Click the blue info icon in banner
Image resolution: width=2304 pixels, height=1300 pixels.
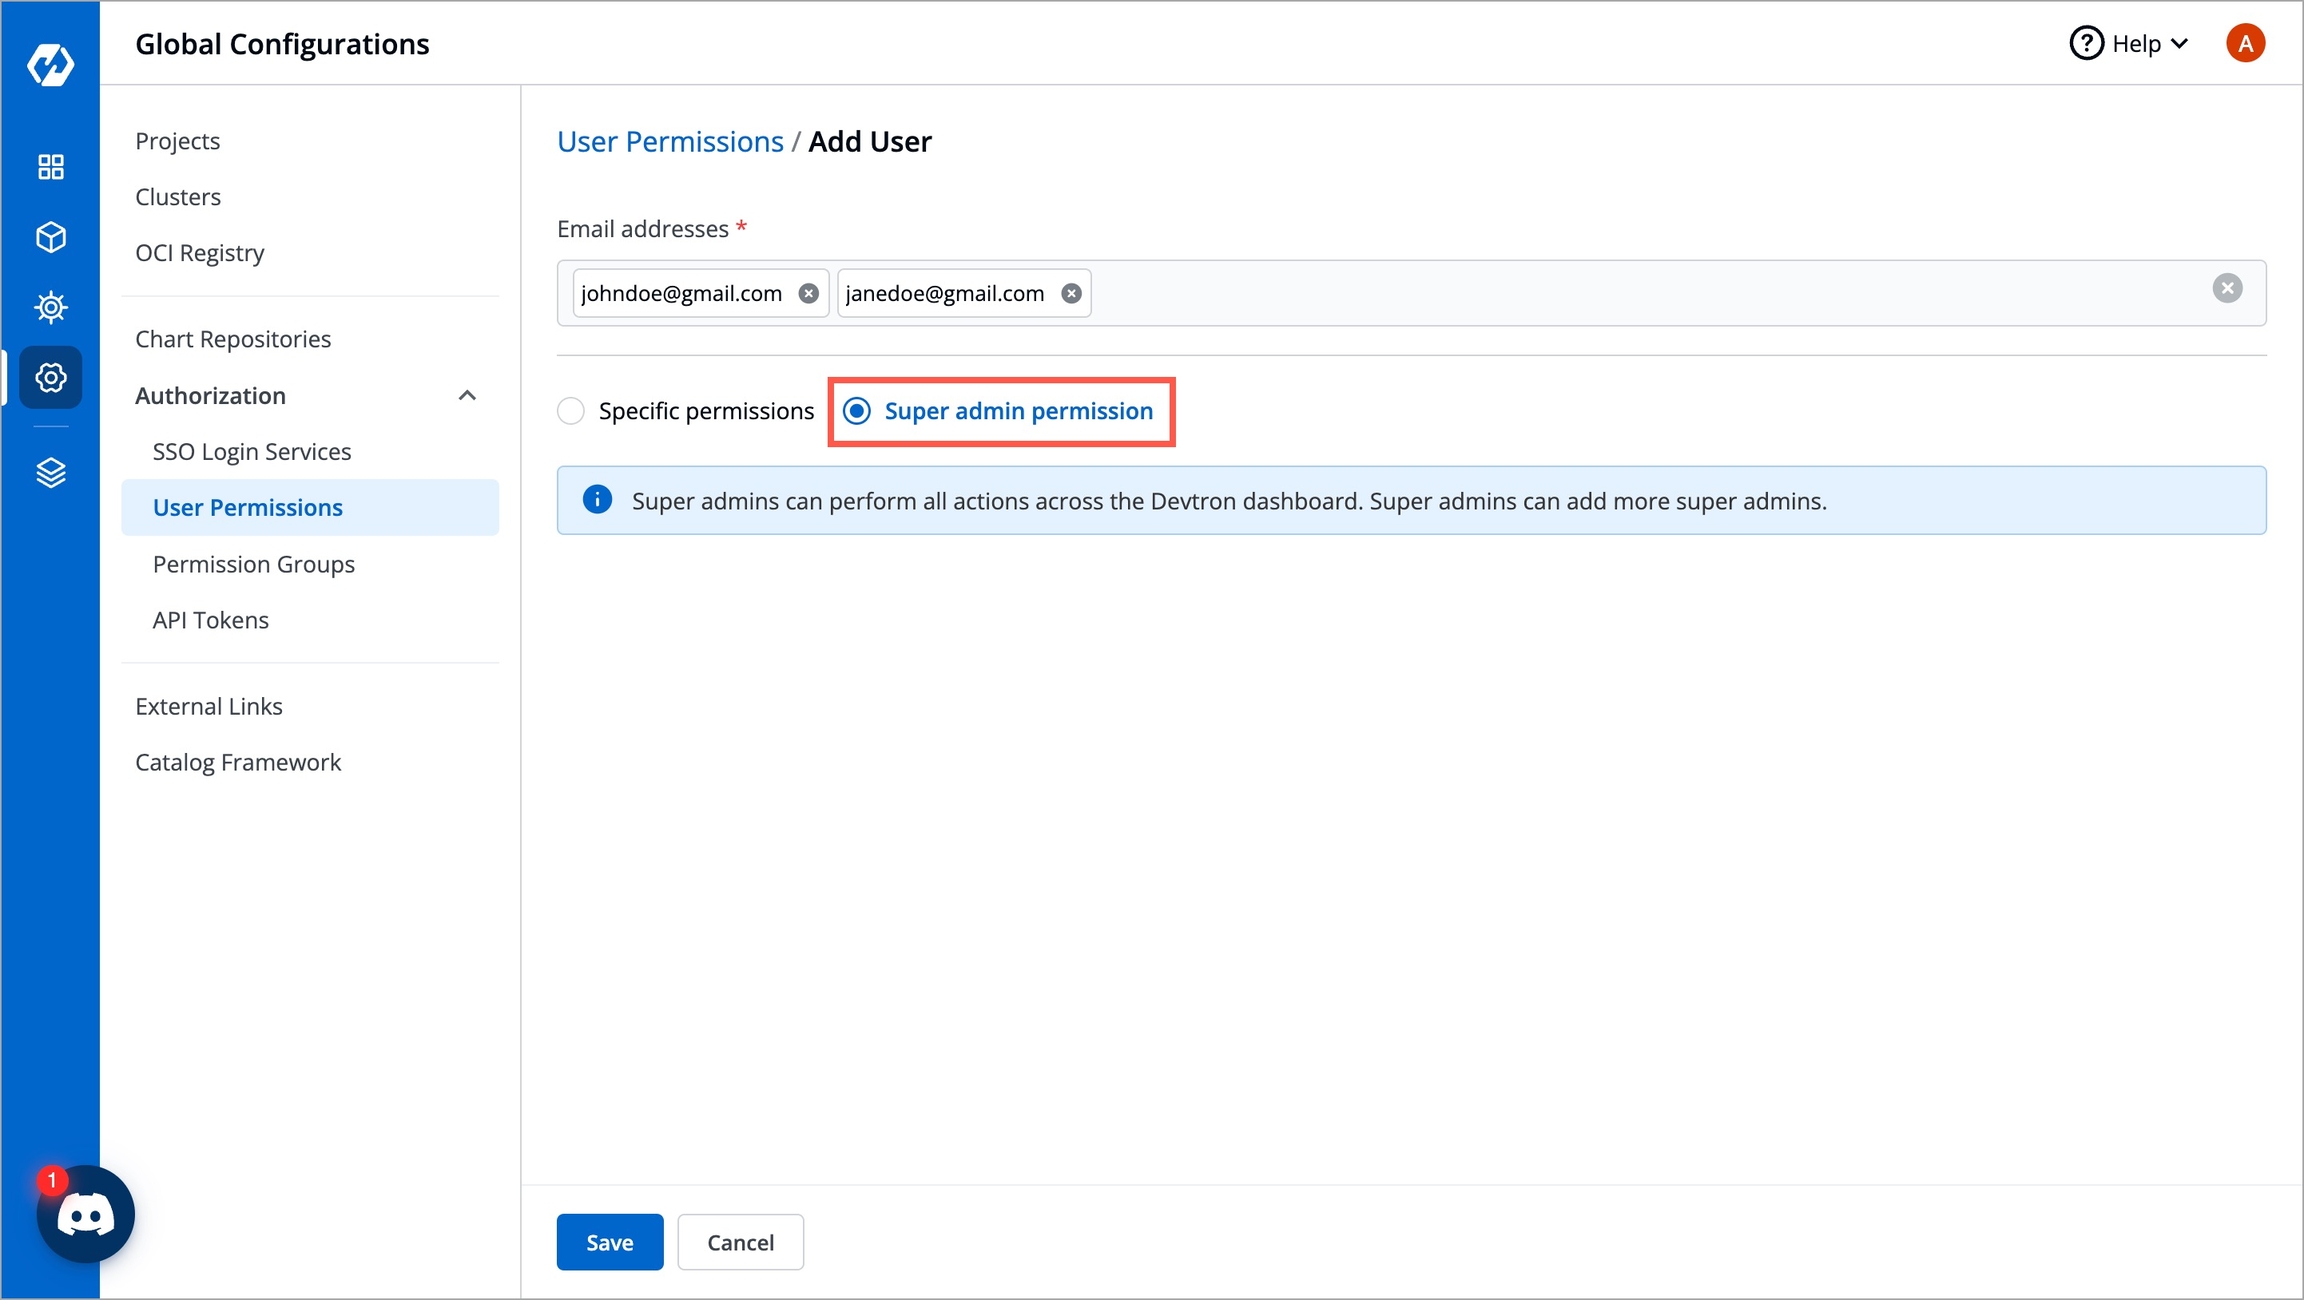coord(597,499)
